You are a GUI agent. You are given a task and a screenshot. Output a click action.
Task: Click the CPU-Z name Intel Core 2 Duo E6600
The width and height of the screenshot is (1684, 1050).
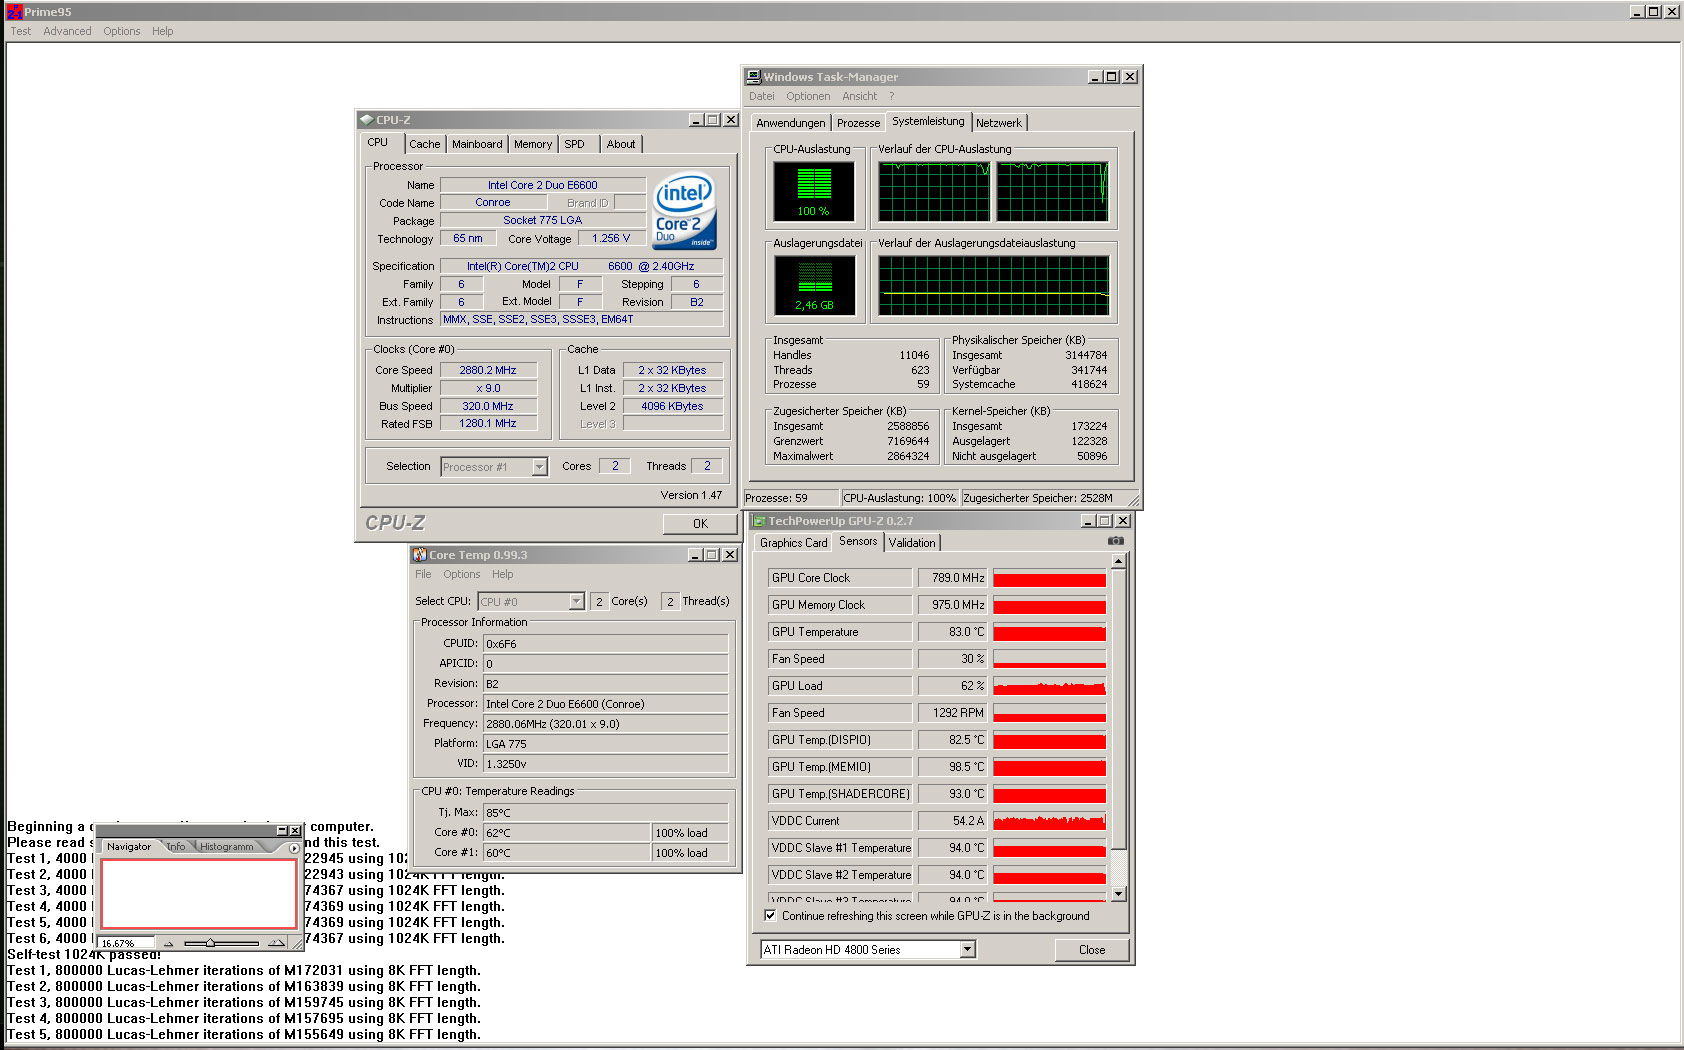543,185
